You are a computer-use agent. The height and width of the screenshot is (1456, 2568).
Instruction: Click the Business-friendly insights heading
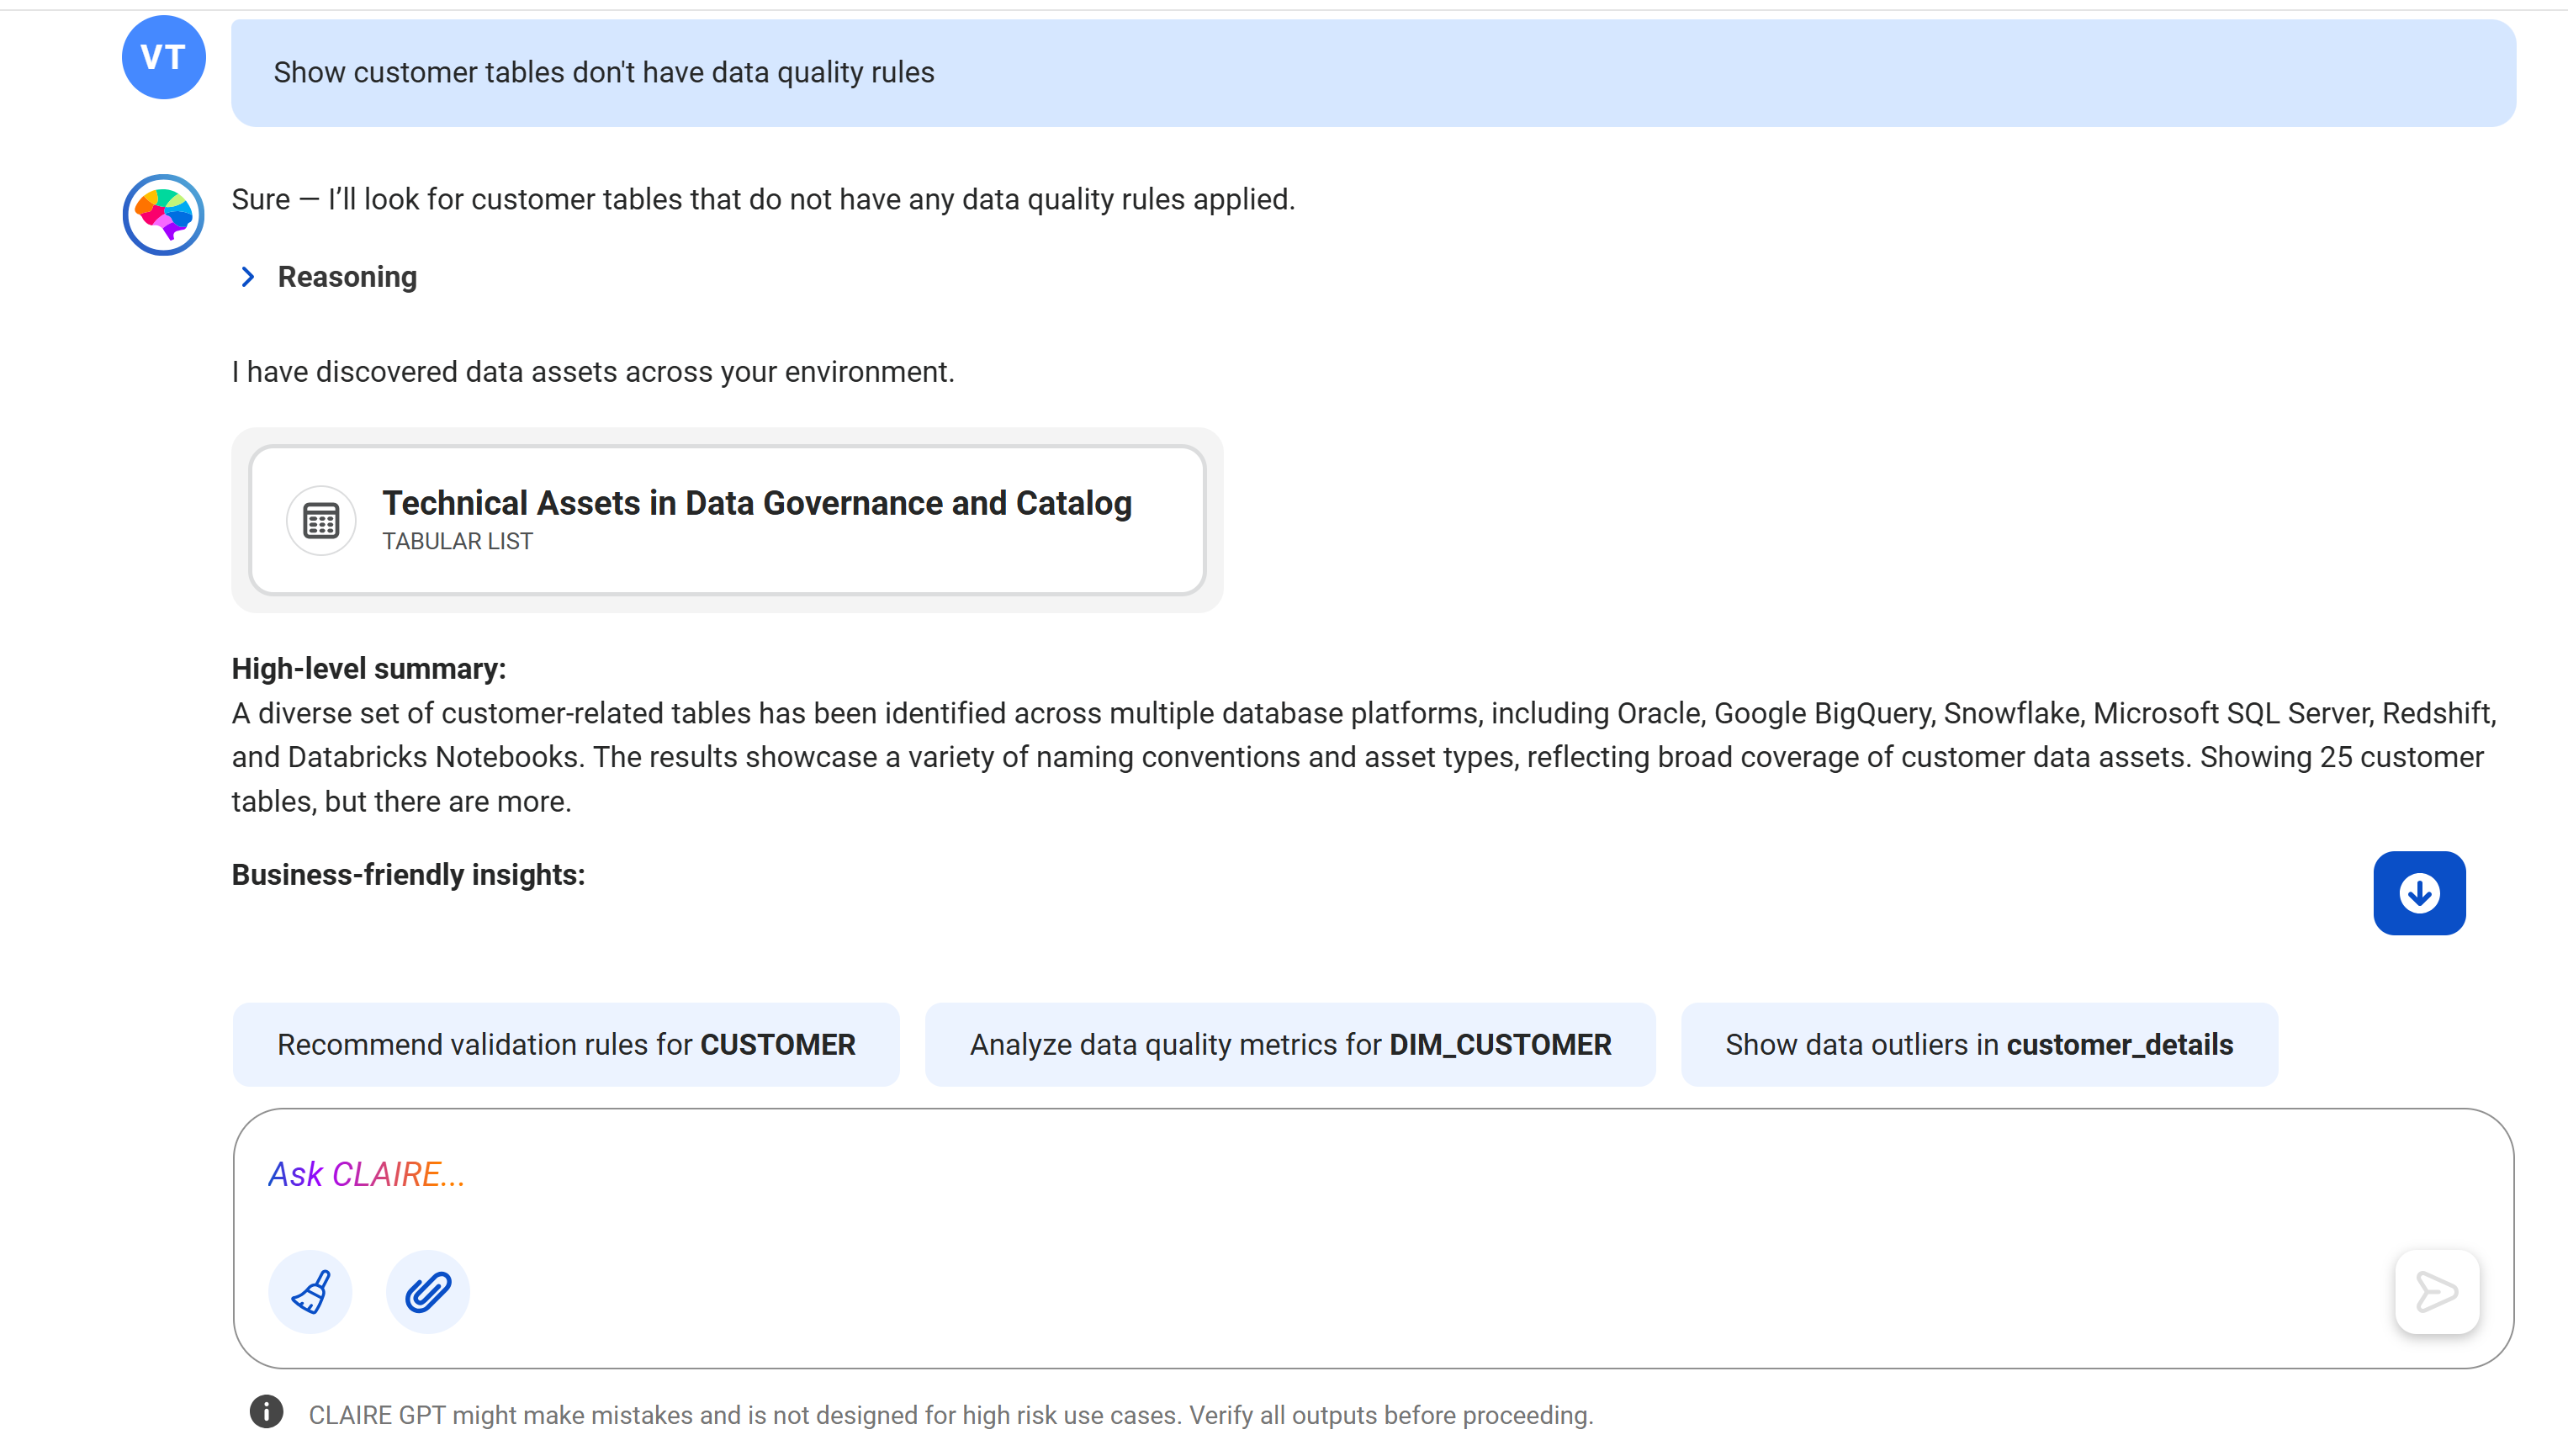(x=408, y=875)
